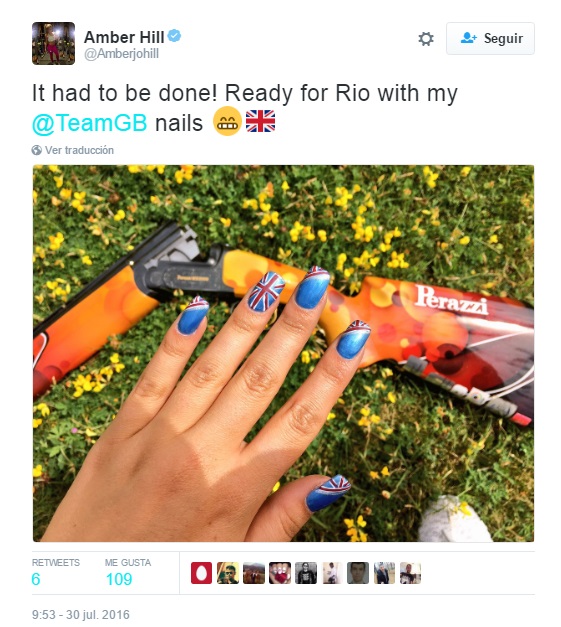
Task: Open the tweet timestamp 9:53 - 30 jul. 2016
Action: pos(81,615)
